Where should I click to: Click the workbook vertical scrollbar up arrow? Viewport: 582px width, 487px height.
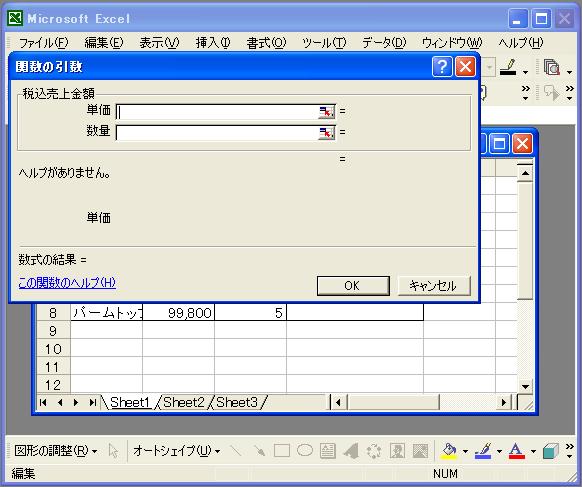point(525,173)
